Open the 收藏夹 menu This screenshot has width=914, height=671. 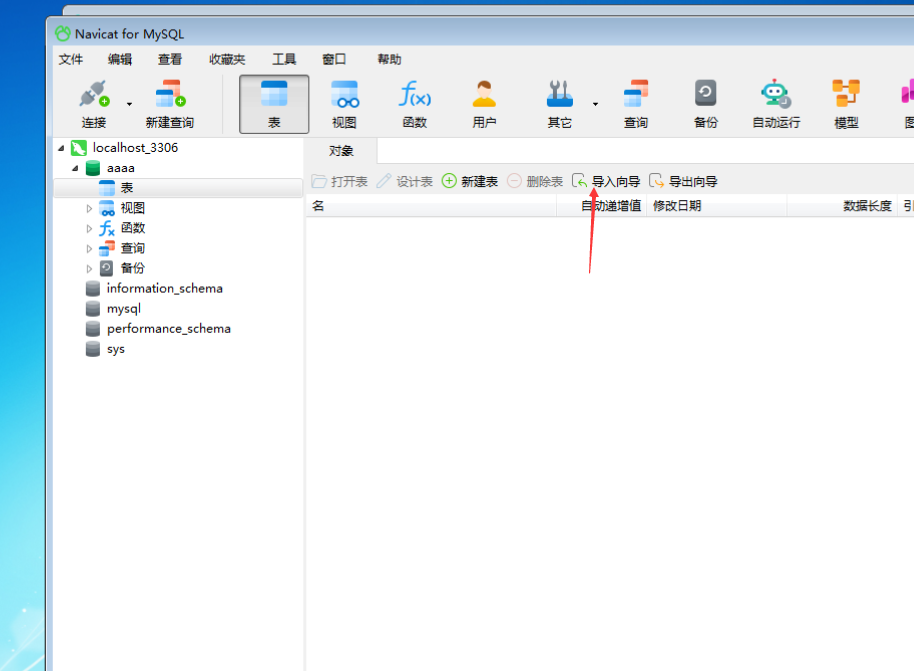(227, 59)
